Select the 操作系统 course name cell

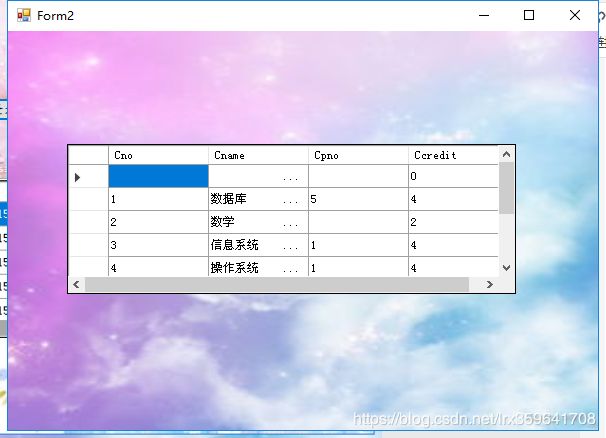point(258,266)
